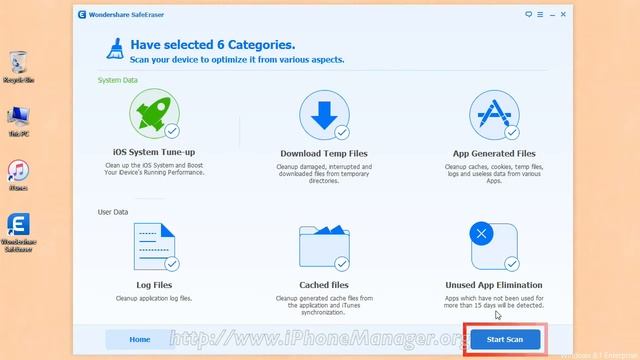
Task: Click the iOS System Tune-up label
Action: (154, 152)
